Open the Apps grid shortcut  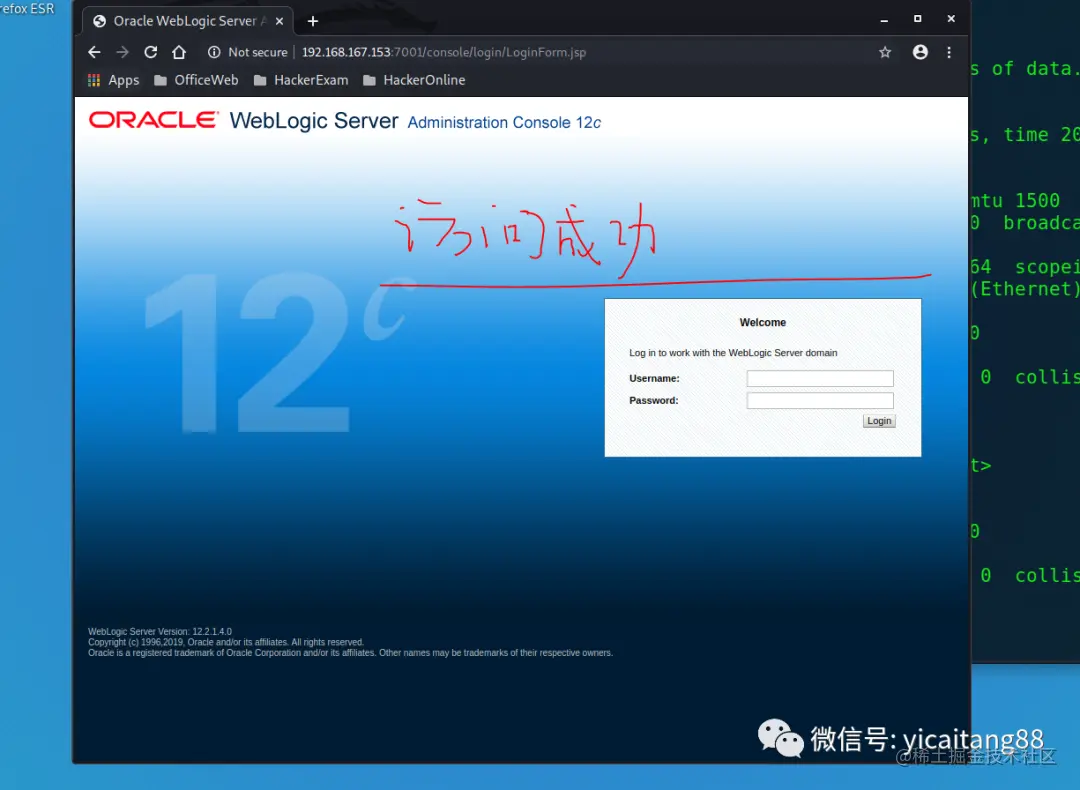(x=114, y=81)
